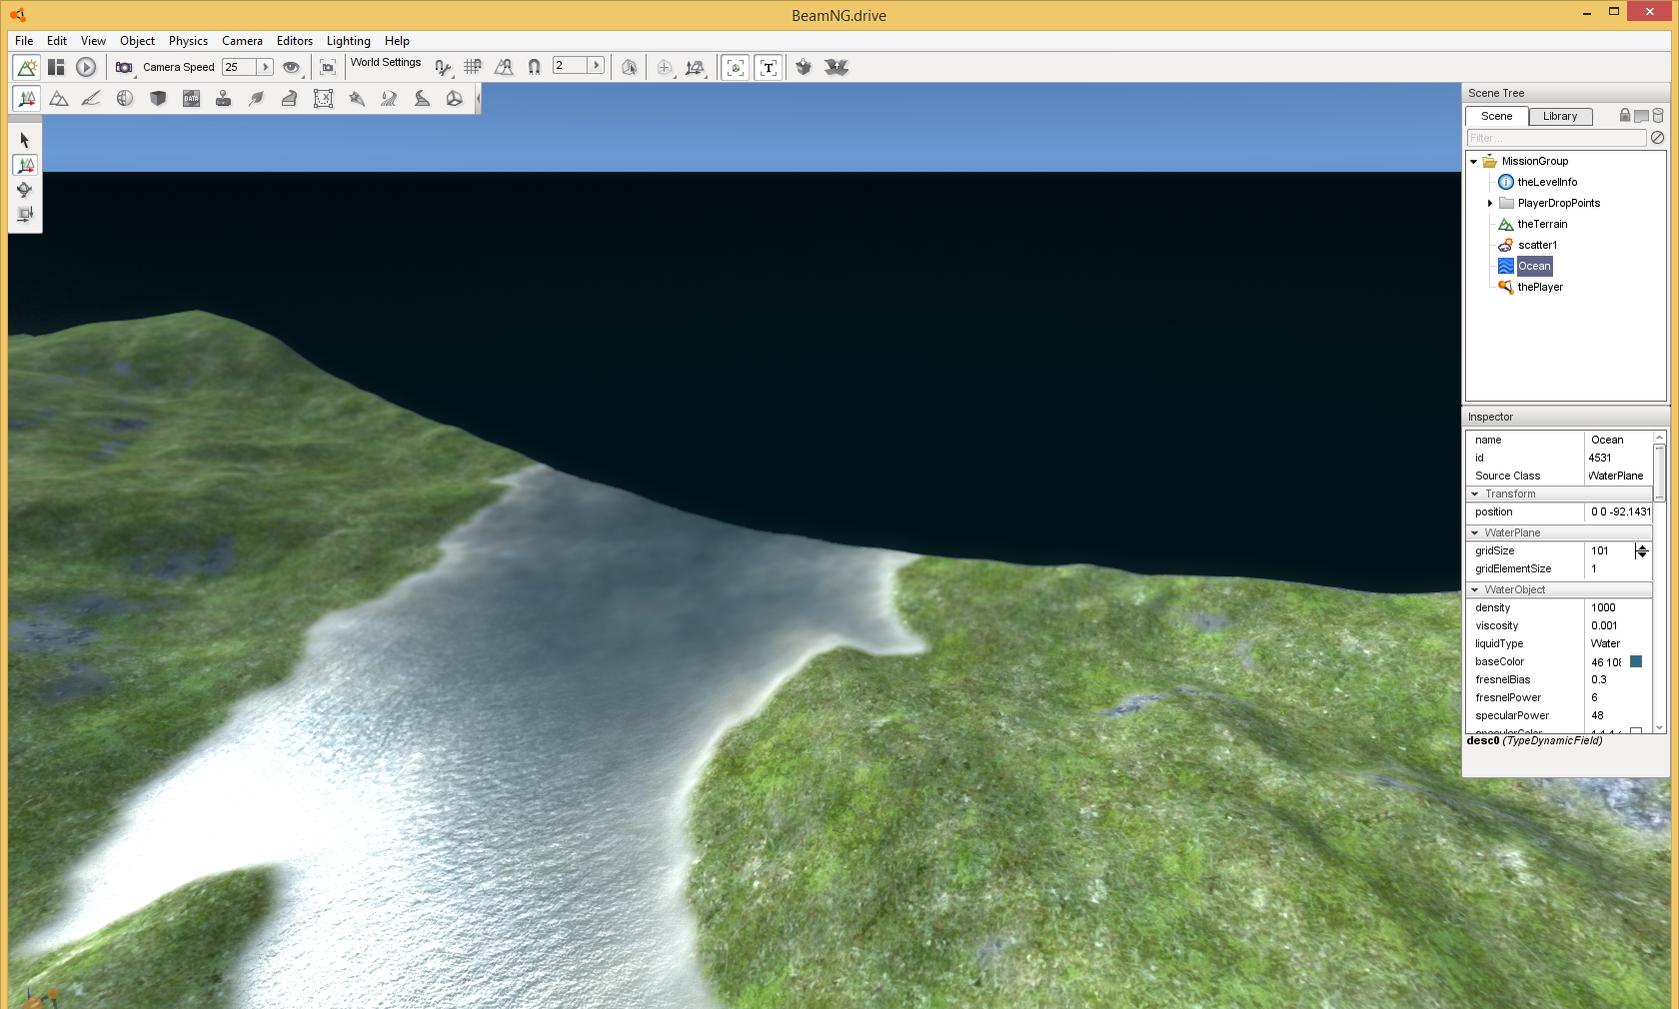This screenshot has width=1679, height=1009.
Task: Click the Play level button
Action: click(x=86, y=67)
